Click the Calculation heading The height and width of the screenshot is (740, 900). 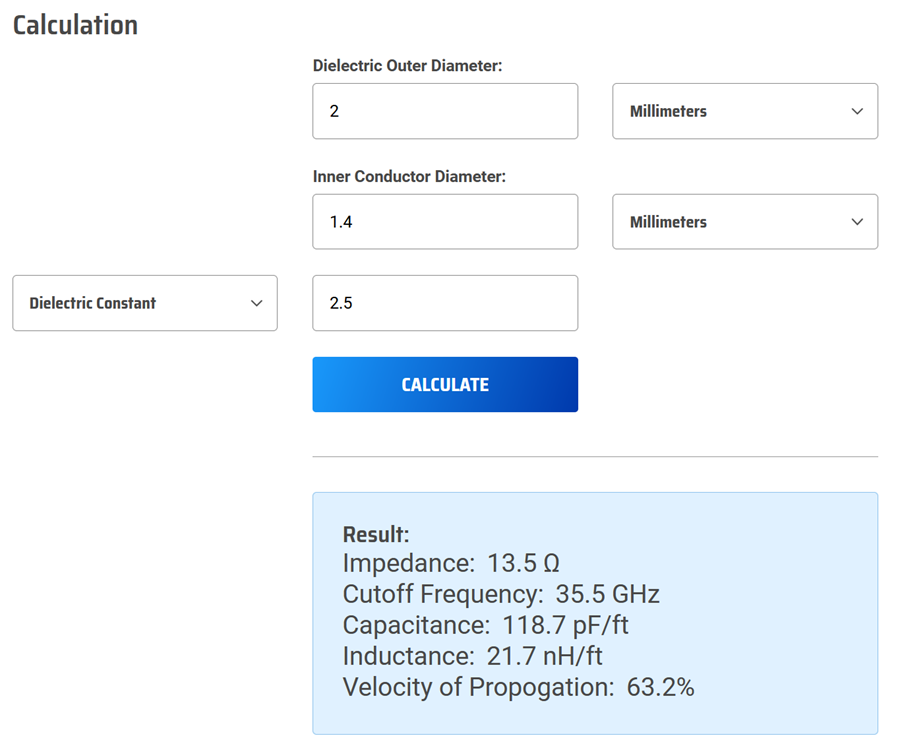click(x=75, y=25)
